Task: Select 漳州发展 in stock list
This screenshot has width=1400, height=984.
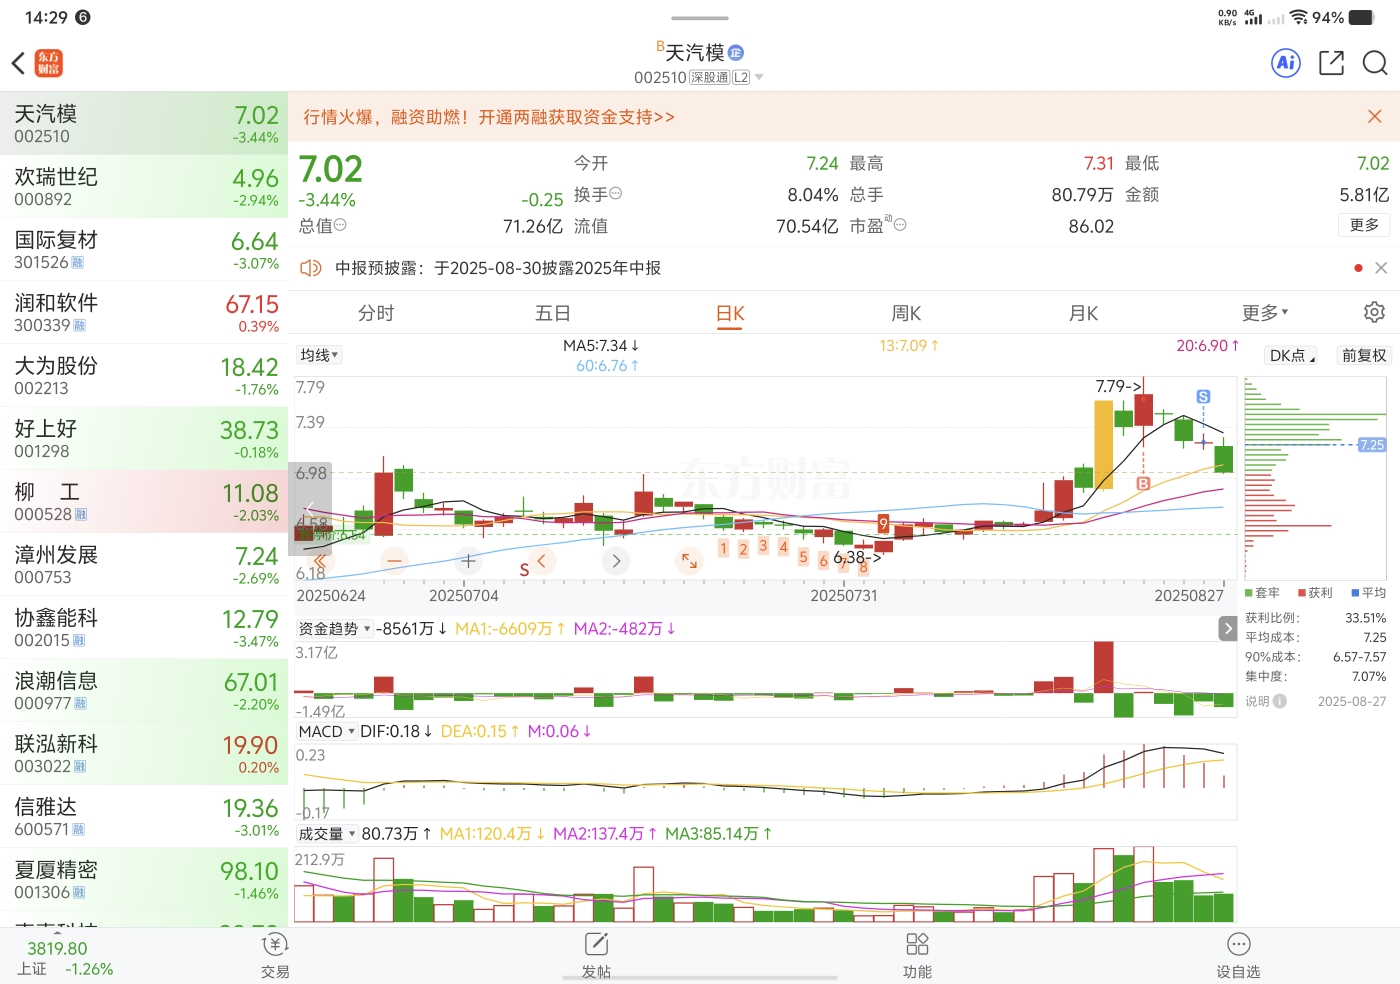Action: pos(144,564)
